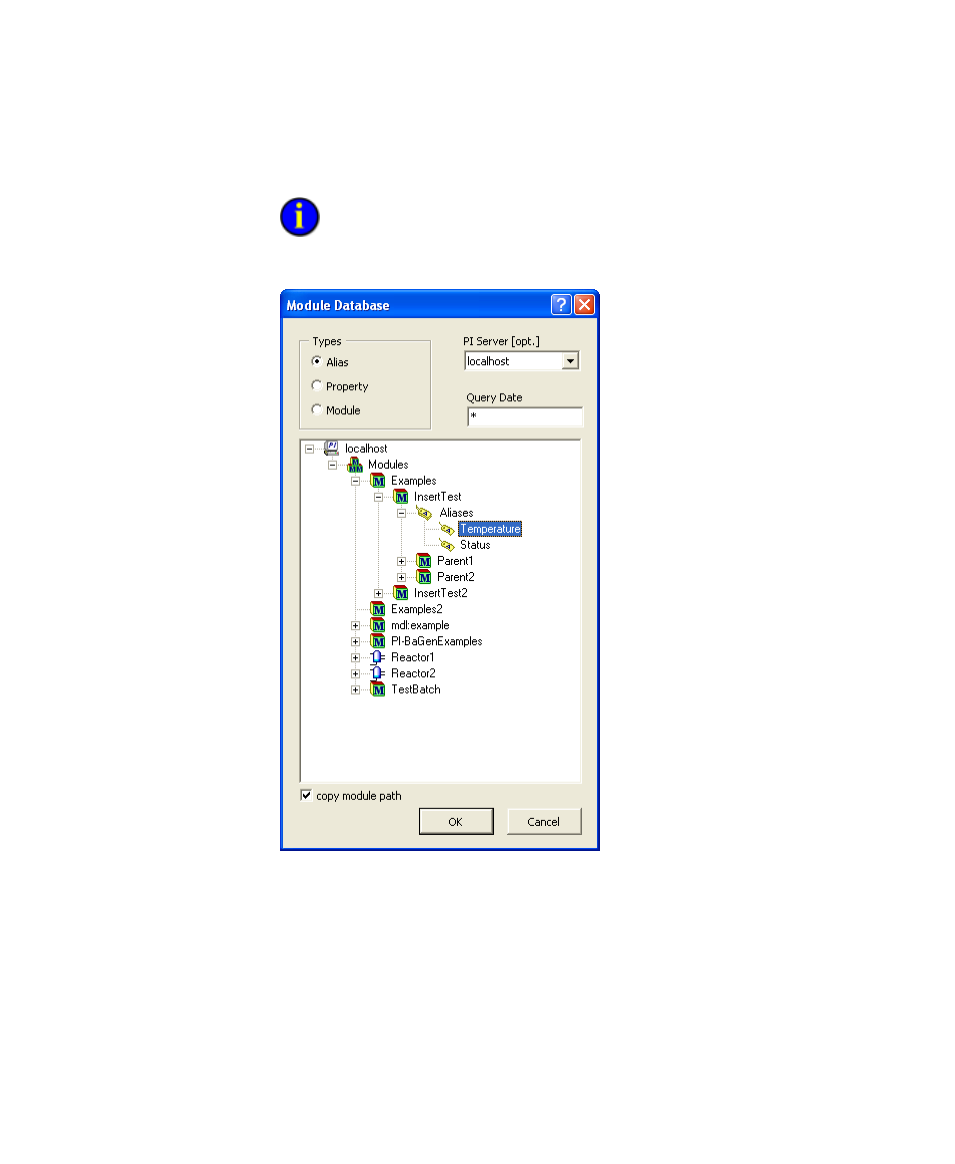This screenshot has height=1164, width=955.
Task: Click the OK button
Action: coord(456,822)
